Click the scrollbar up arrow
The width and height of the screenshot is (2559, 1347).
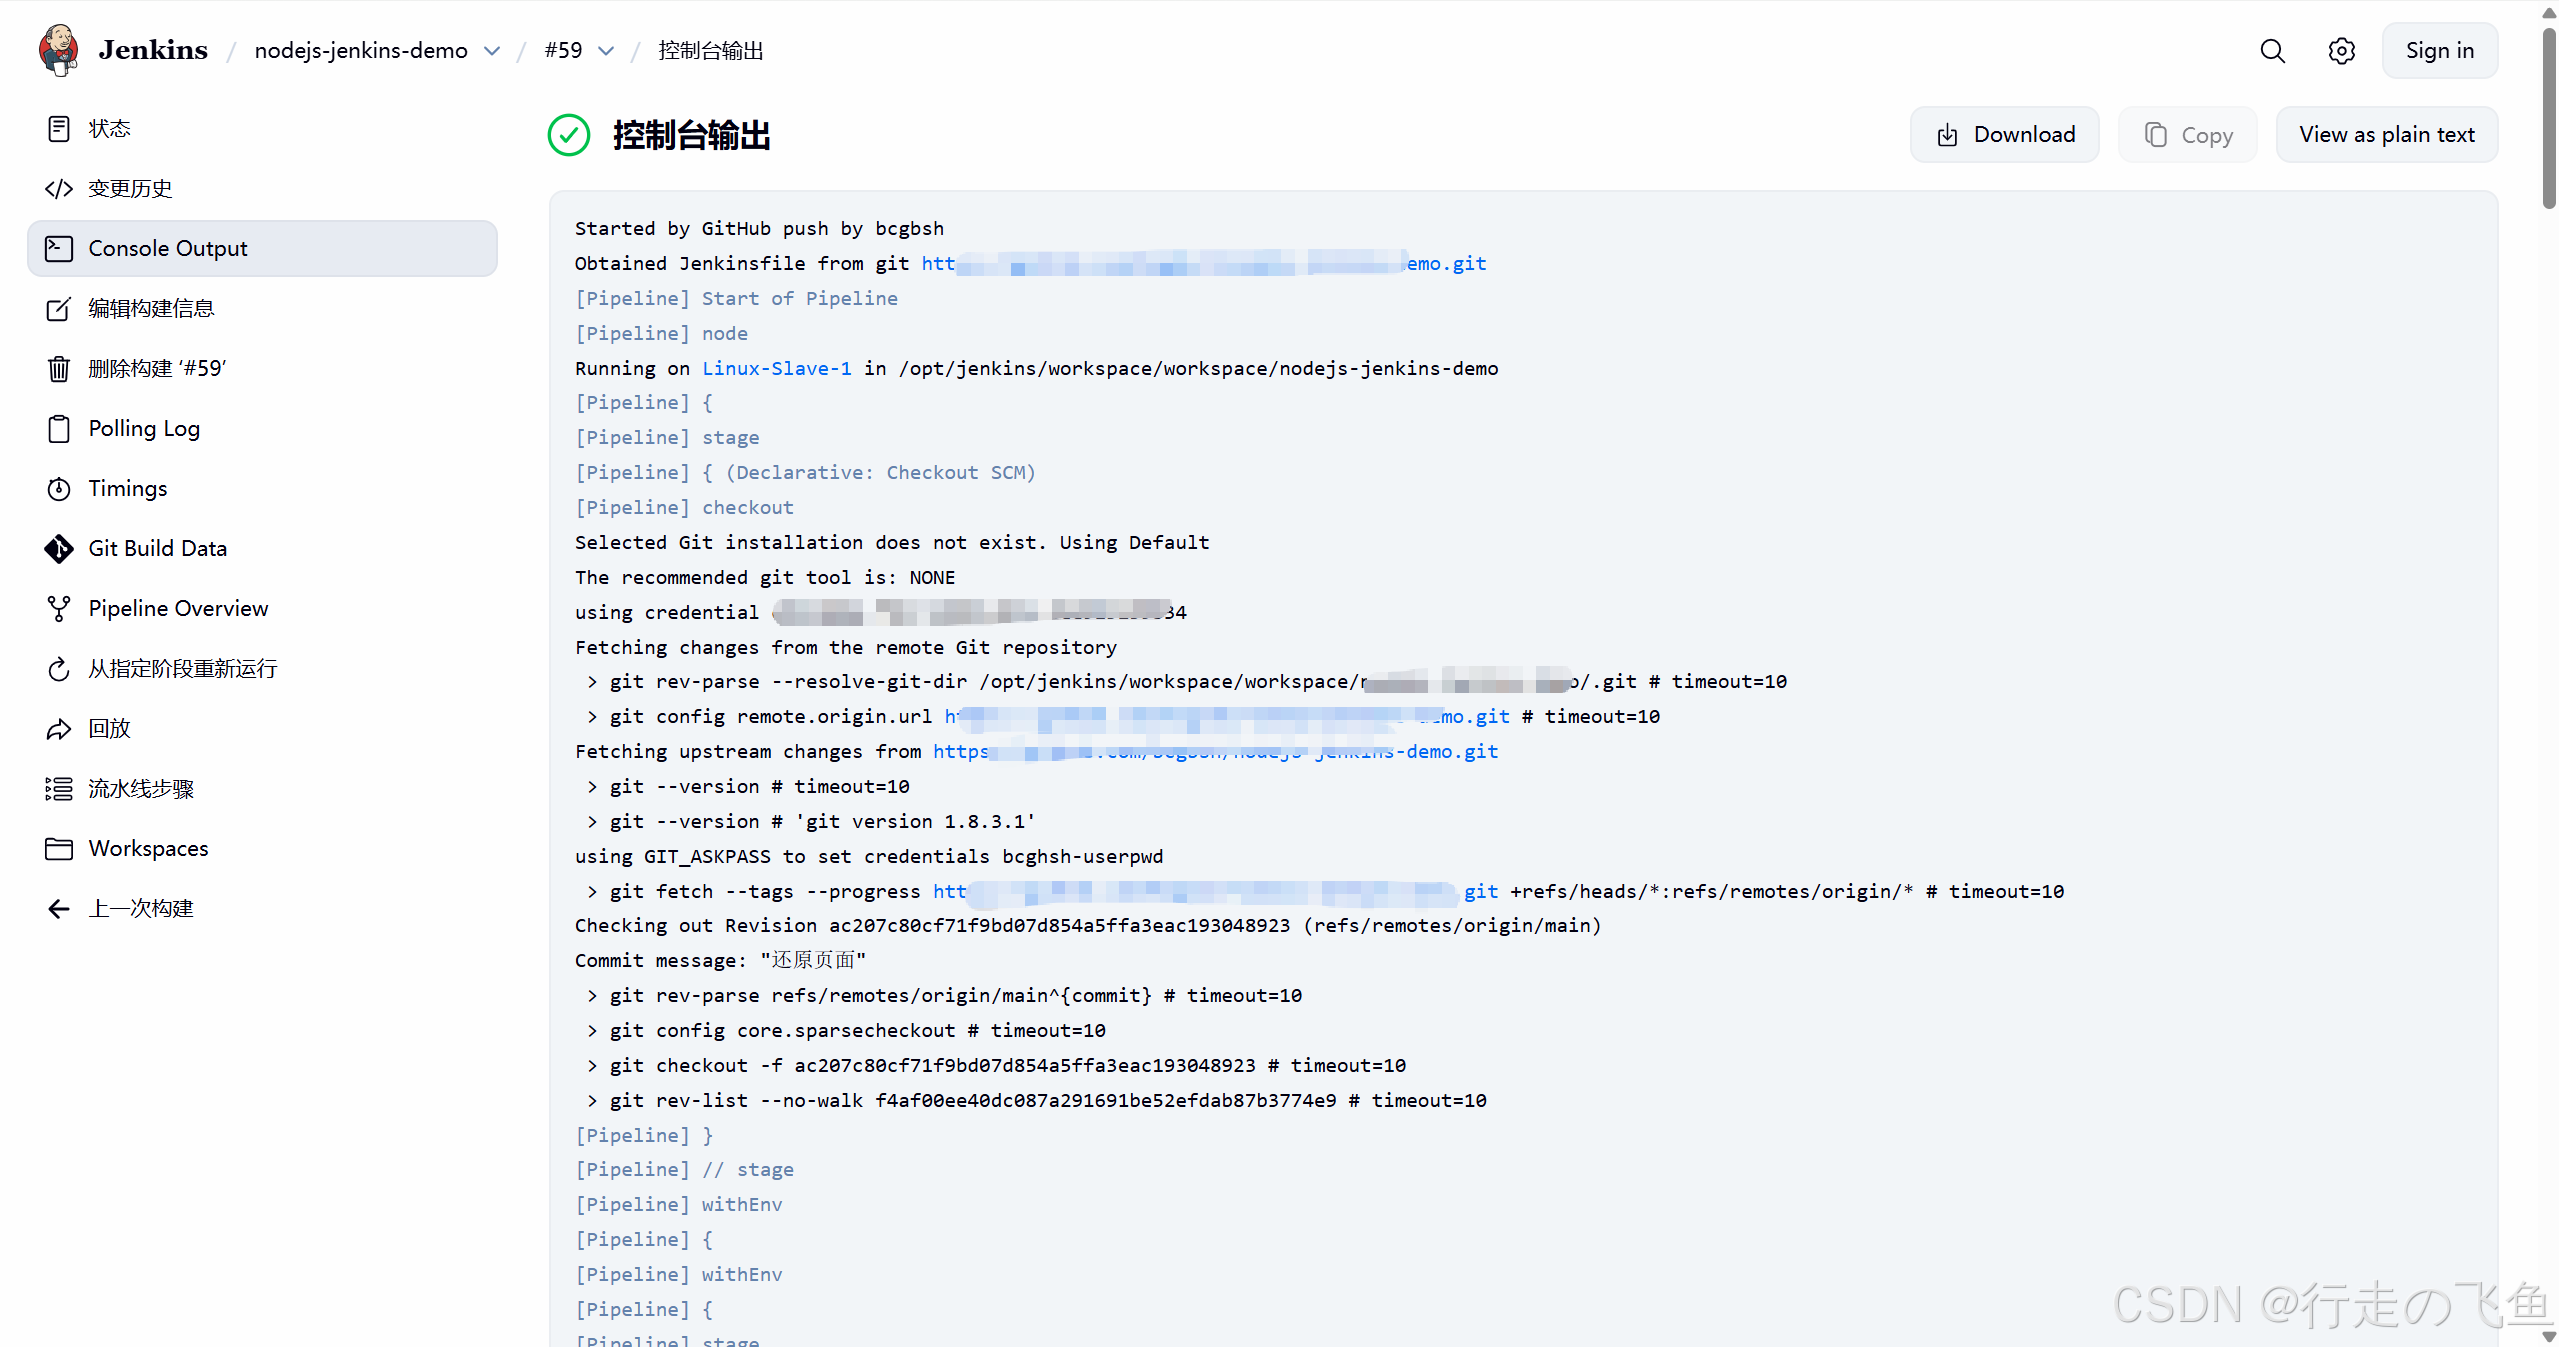2549,13
